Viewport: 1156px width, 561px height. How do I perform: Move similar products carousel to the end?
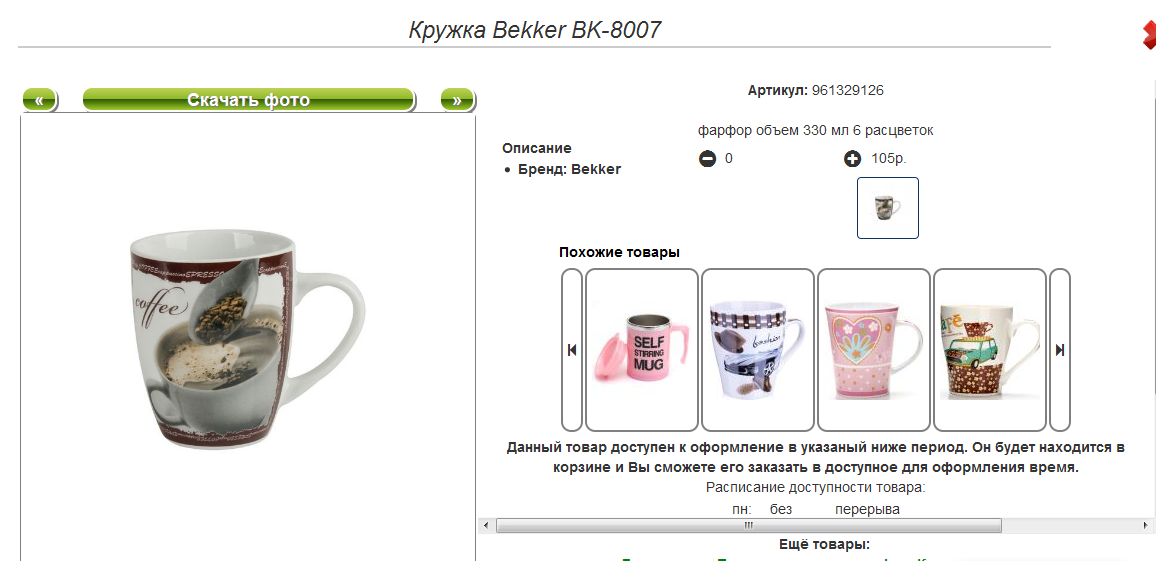point(1059,349)
